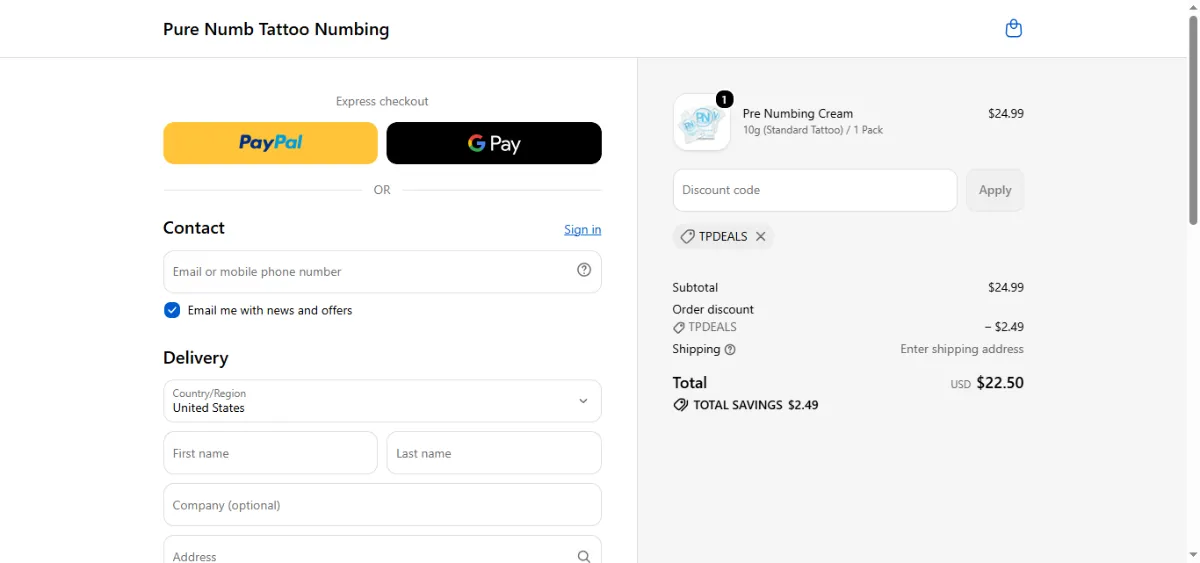Click the address search magnifier icon
The width and height of the screenshot is (1200, 563).
584,557
